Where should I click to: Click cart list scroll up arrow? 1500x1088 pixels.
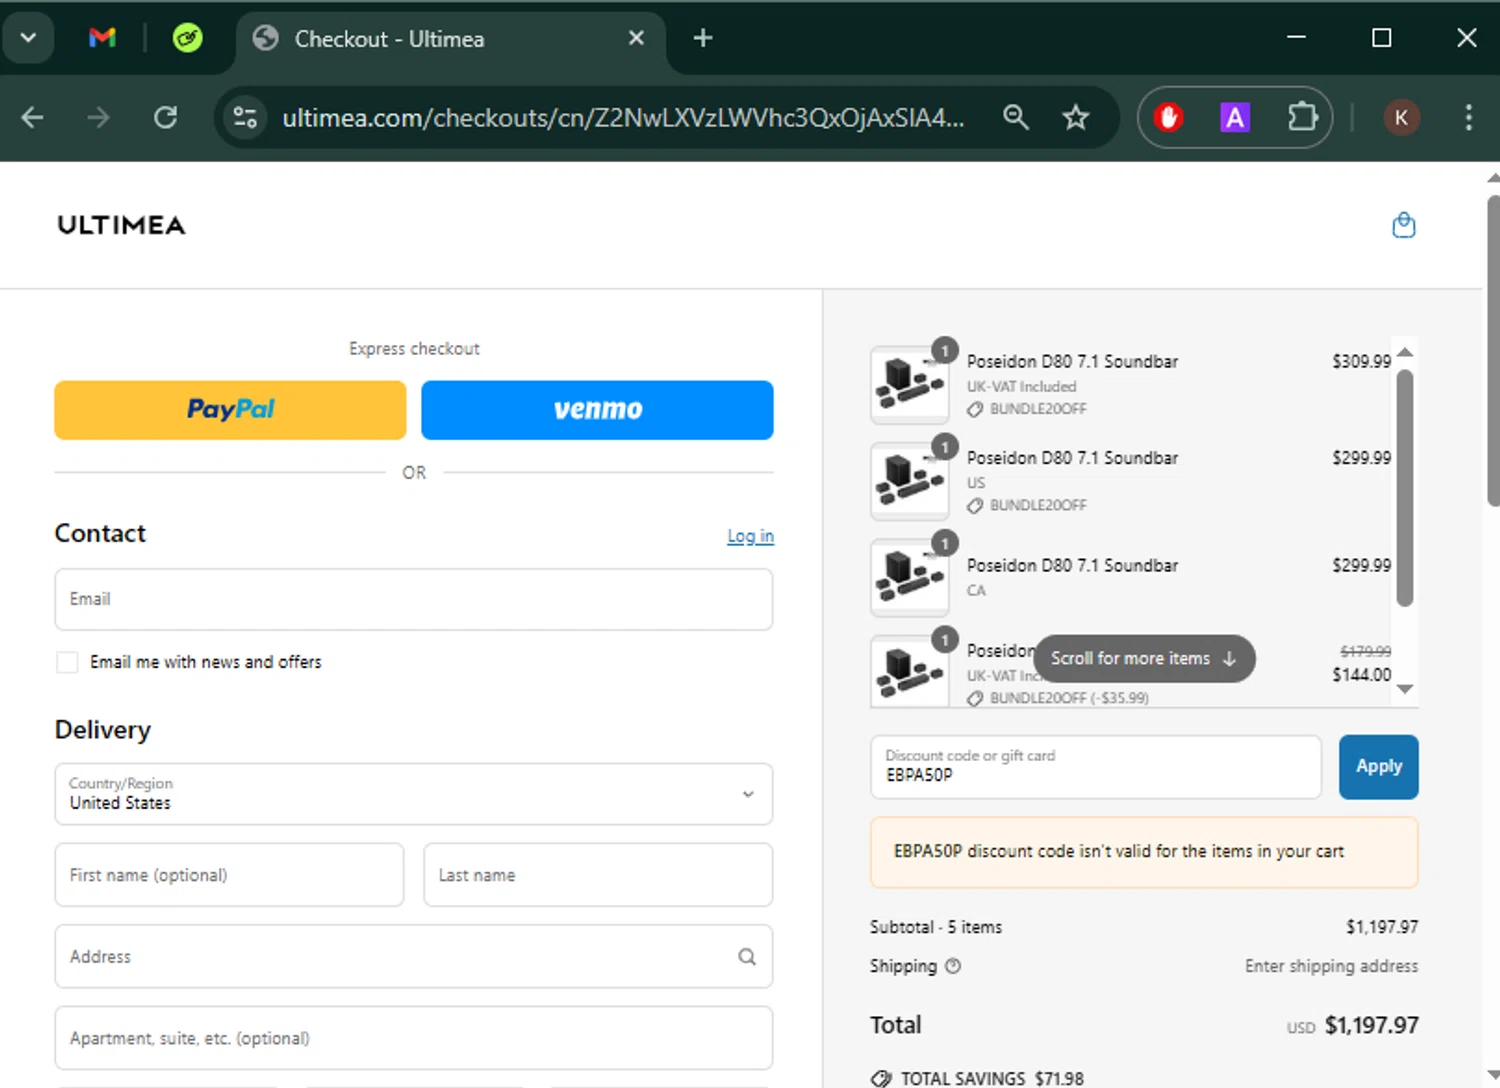click(1405, 352)
